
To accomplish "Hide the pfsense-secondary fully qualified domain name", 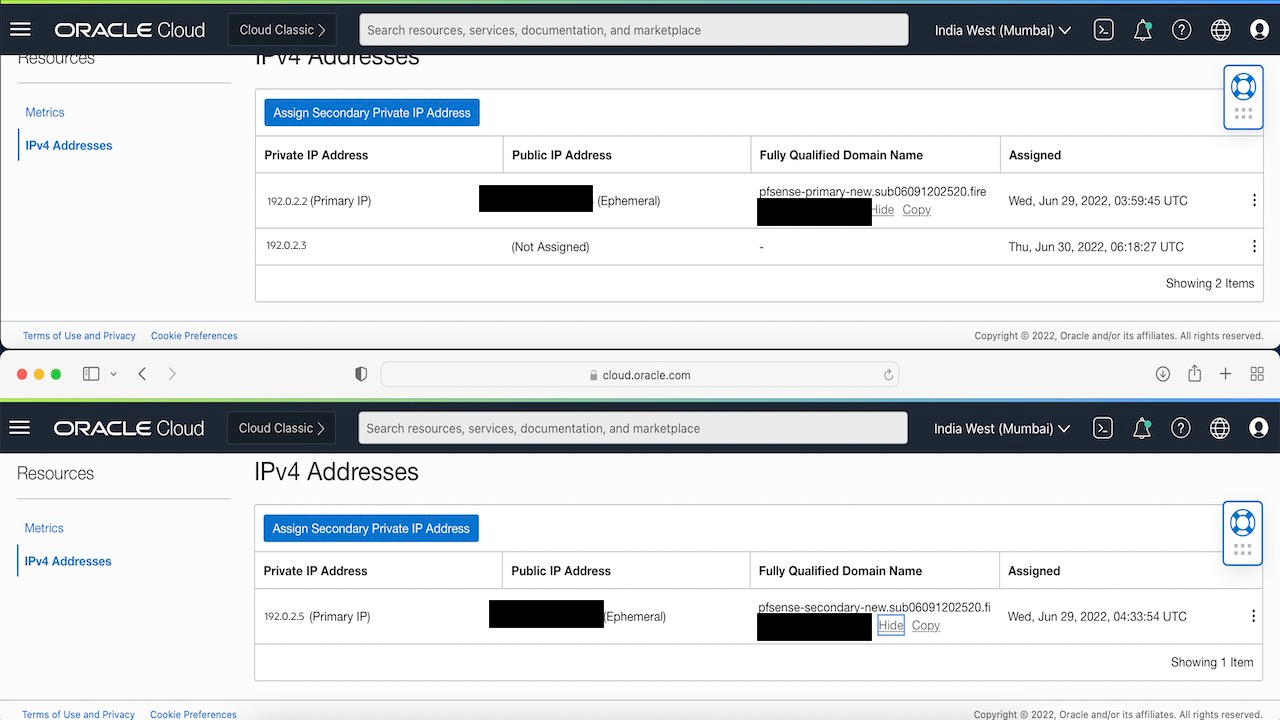I will tap(889, 624).
